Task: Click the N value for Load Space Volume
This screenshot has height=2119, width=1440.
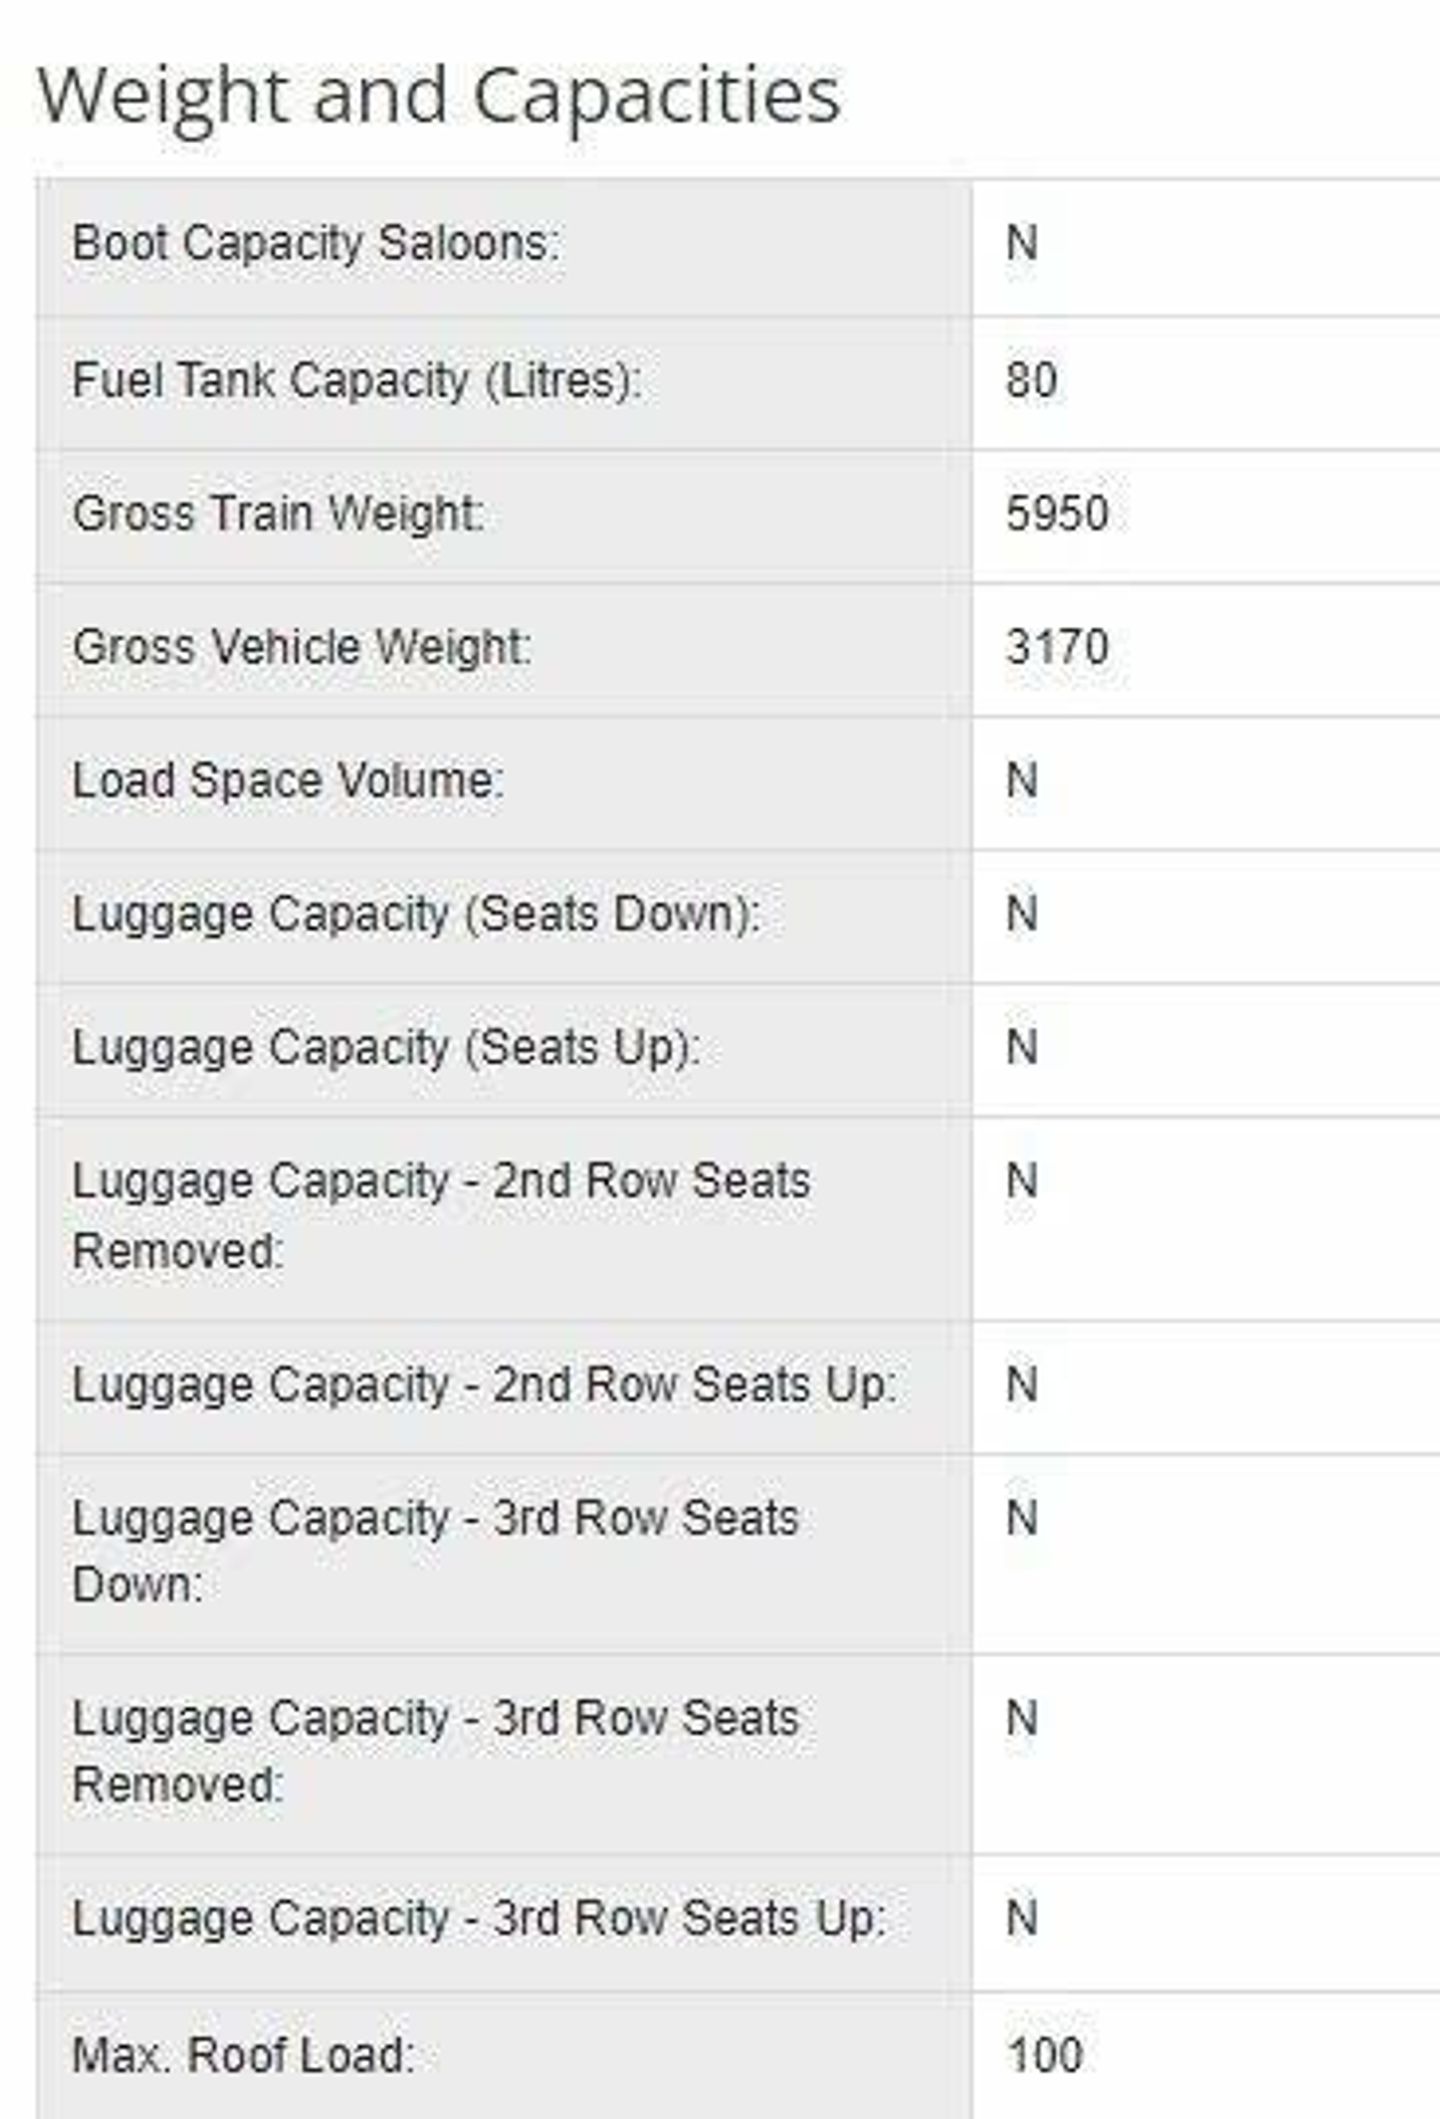Action: click(1022, 781)
